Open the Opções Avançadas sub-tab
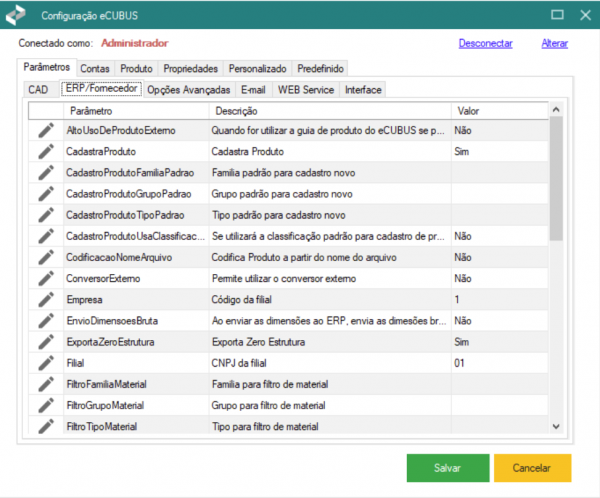Viewport: 600px width, 498px height. [189, 90]
